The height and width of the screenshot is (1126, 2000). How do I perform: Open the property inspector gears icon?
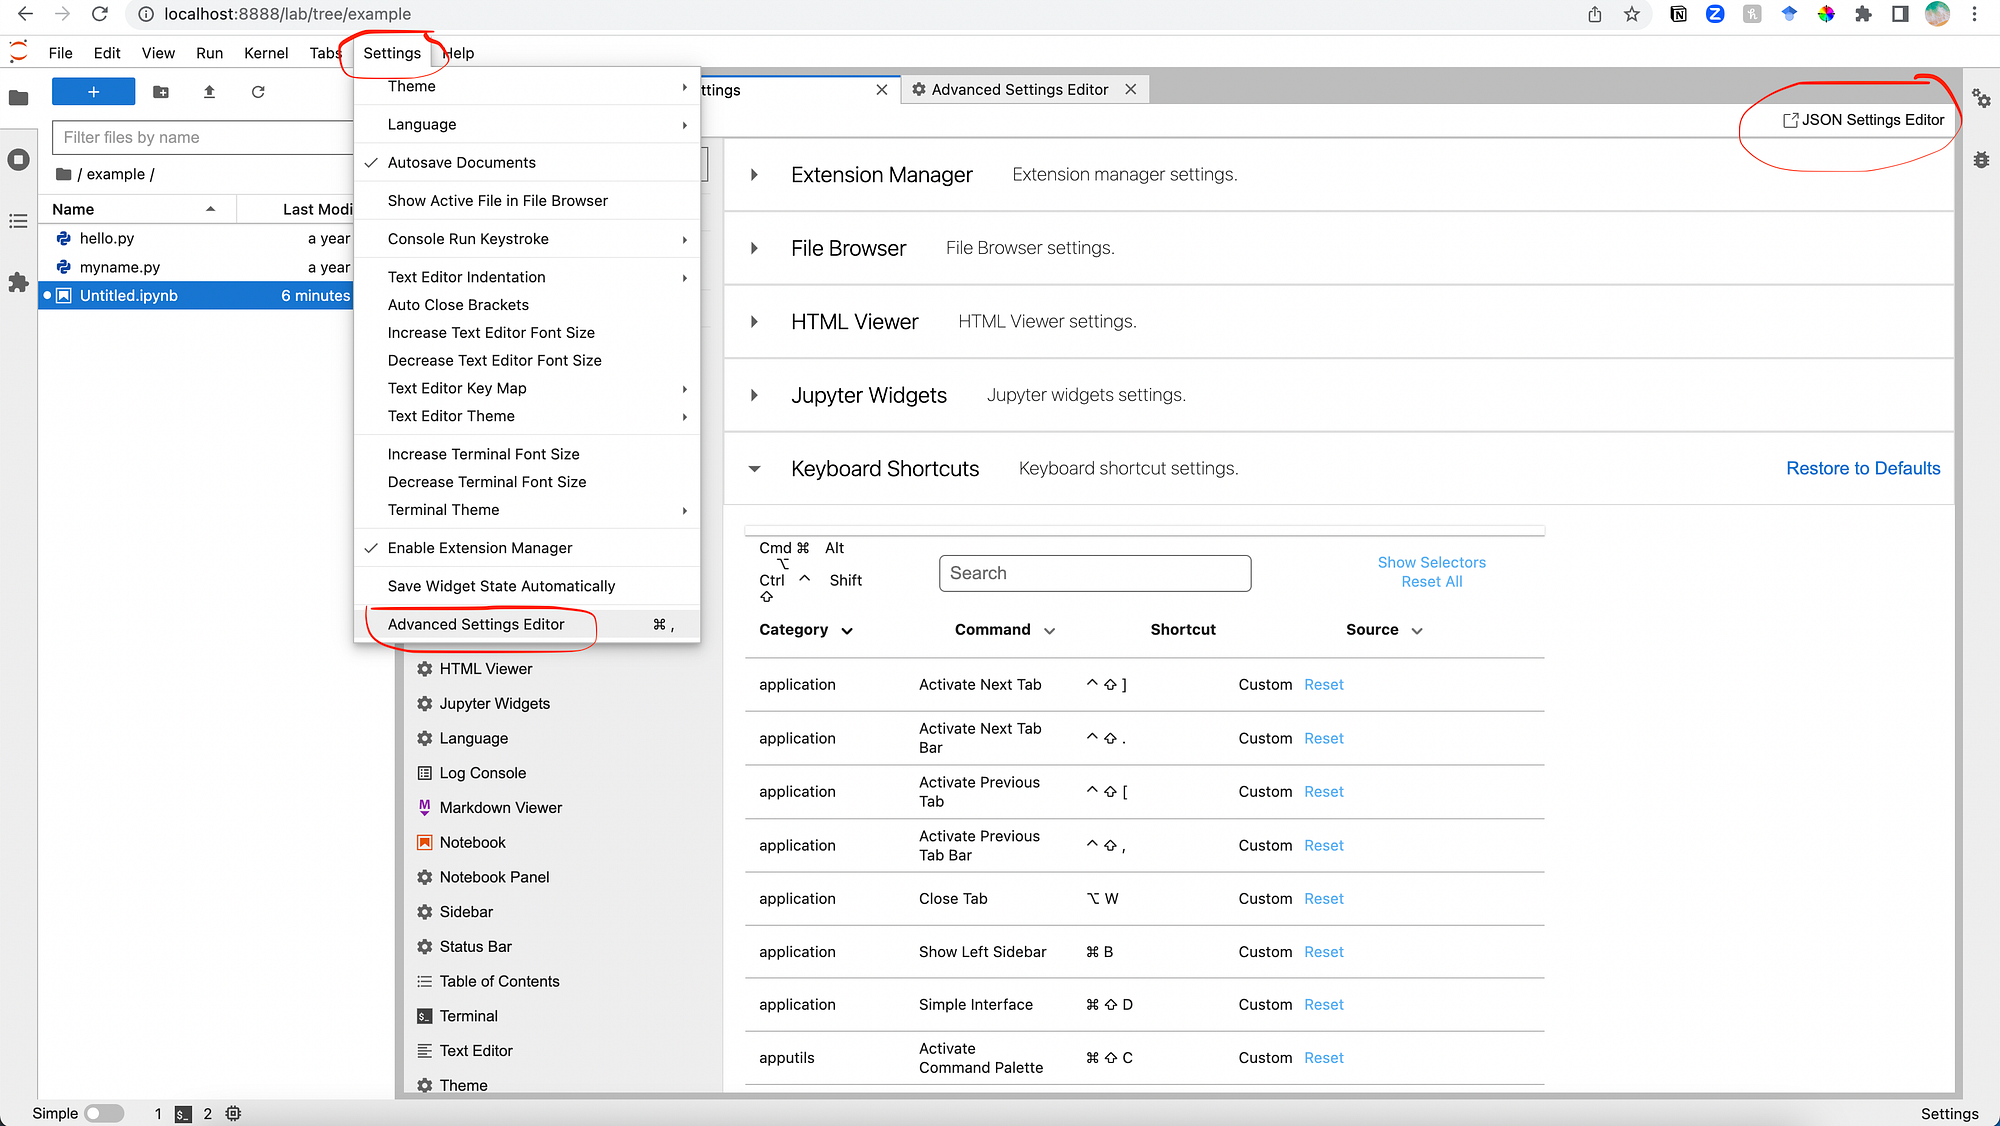(x=1981, y=98)
